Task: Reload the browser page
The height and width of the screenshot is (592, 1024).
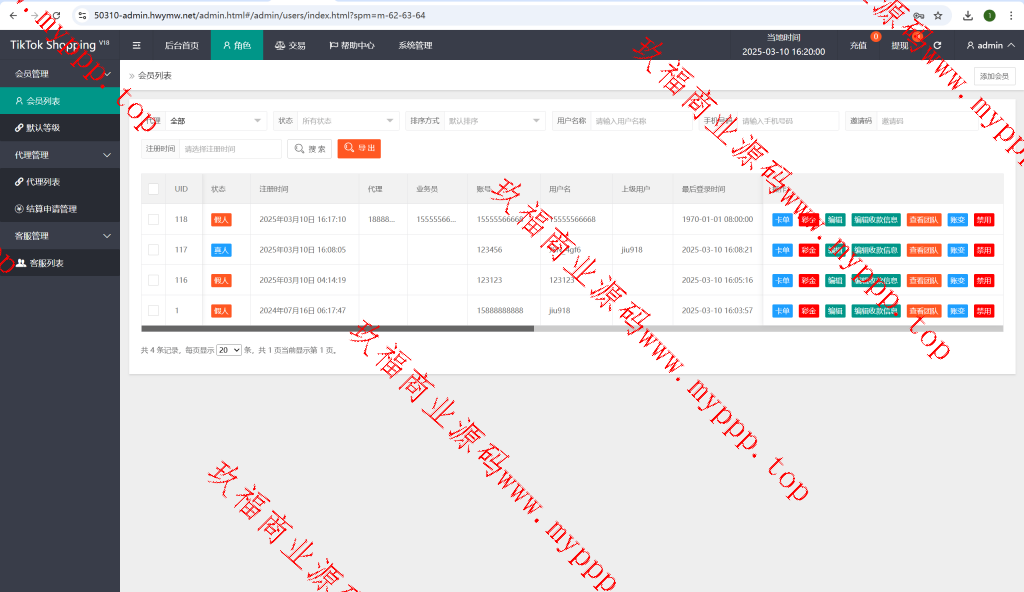Action: pyautogui.click(x=56, y=15)
